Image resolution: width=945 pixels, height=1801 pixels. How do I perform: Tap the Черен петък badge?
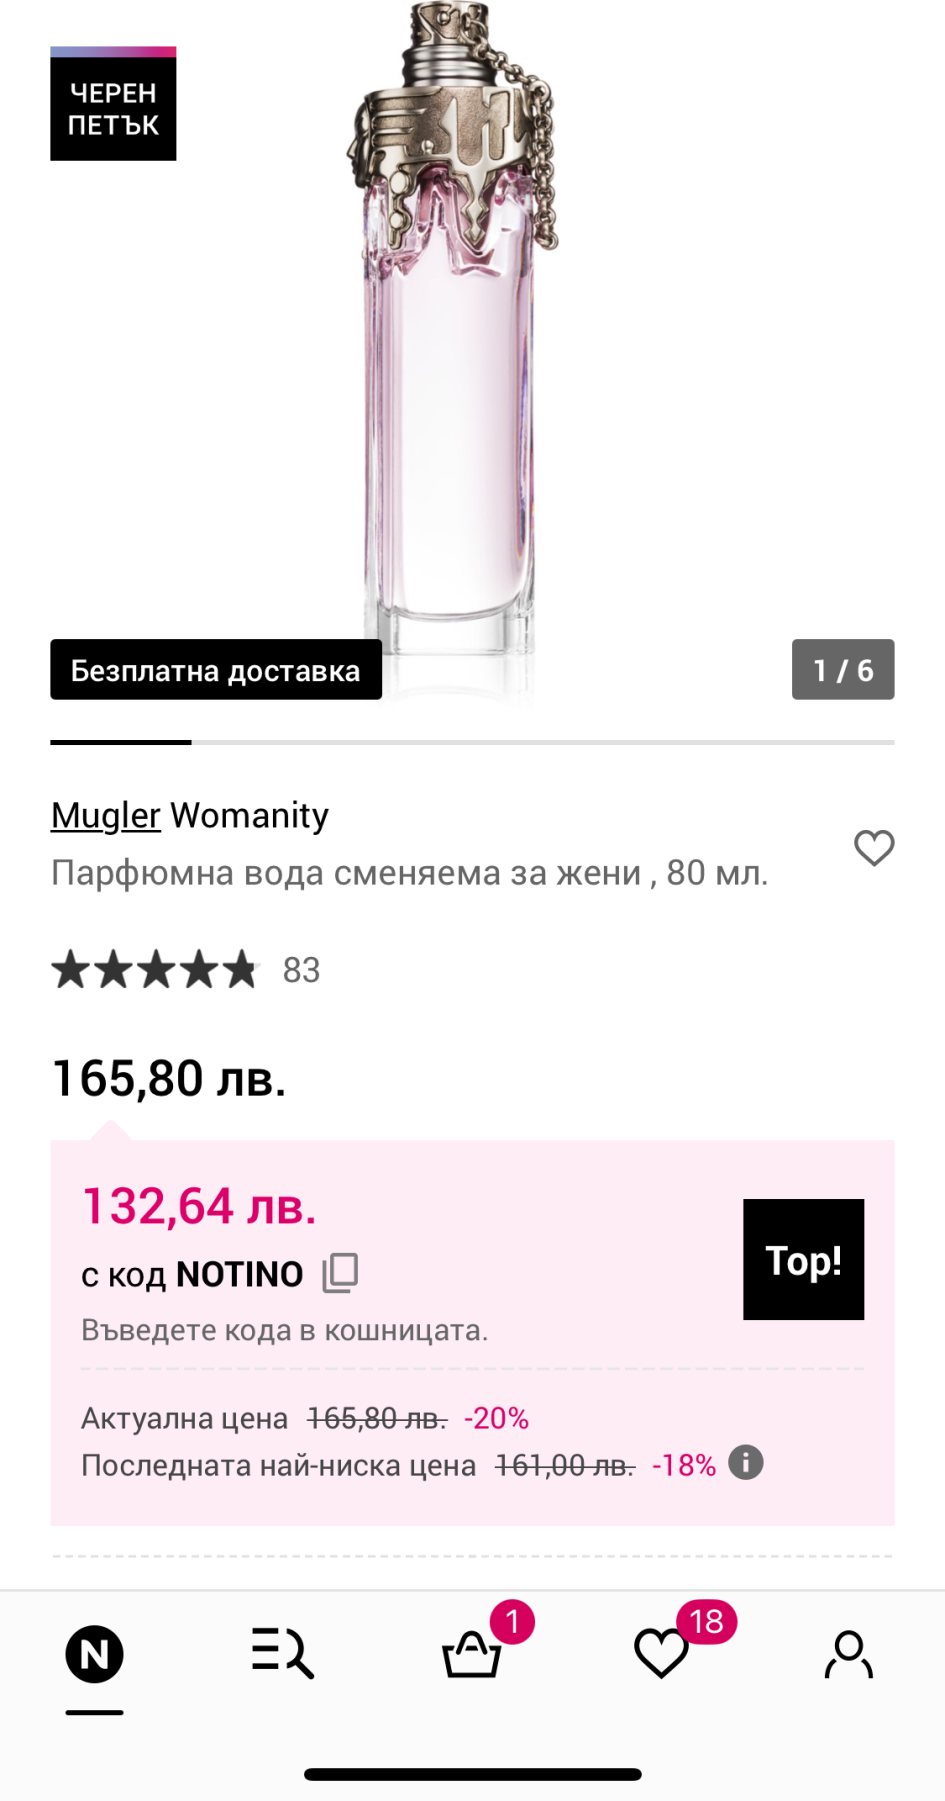(x=113, y=104)
